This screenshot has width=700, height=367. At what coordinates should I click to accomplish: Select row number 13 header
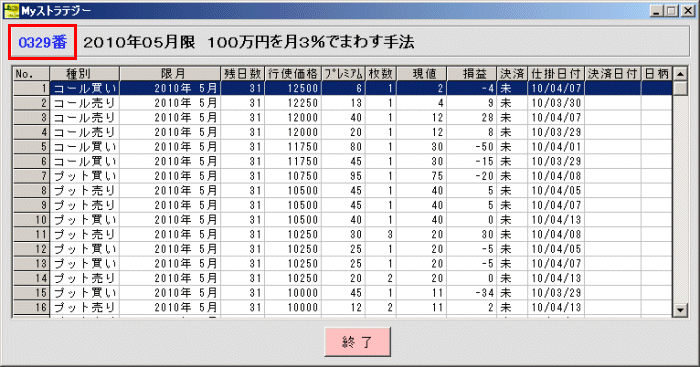point(31,263)
